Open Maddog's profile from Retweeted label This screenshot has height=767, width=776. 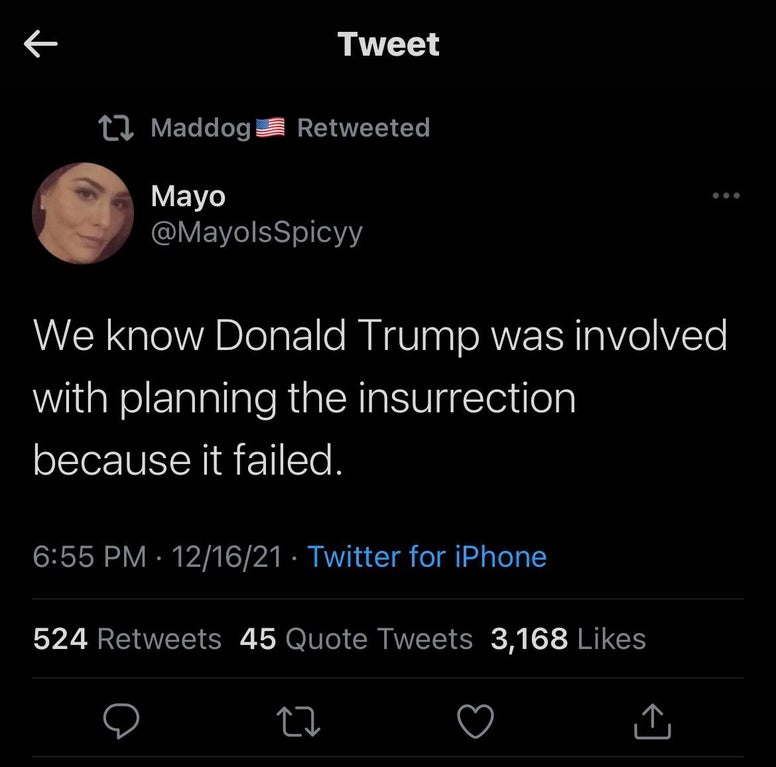click(x=200, y=128)
